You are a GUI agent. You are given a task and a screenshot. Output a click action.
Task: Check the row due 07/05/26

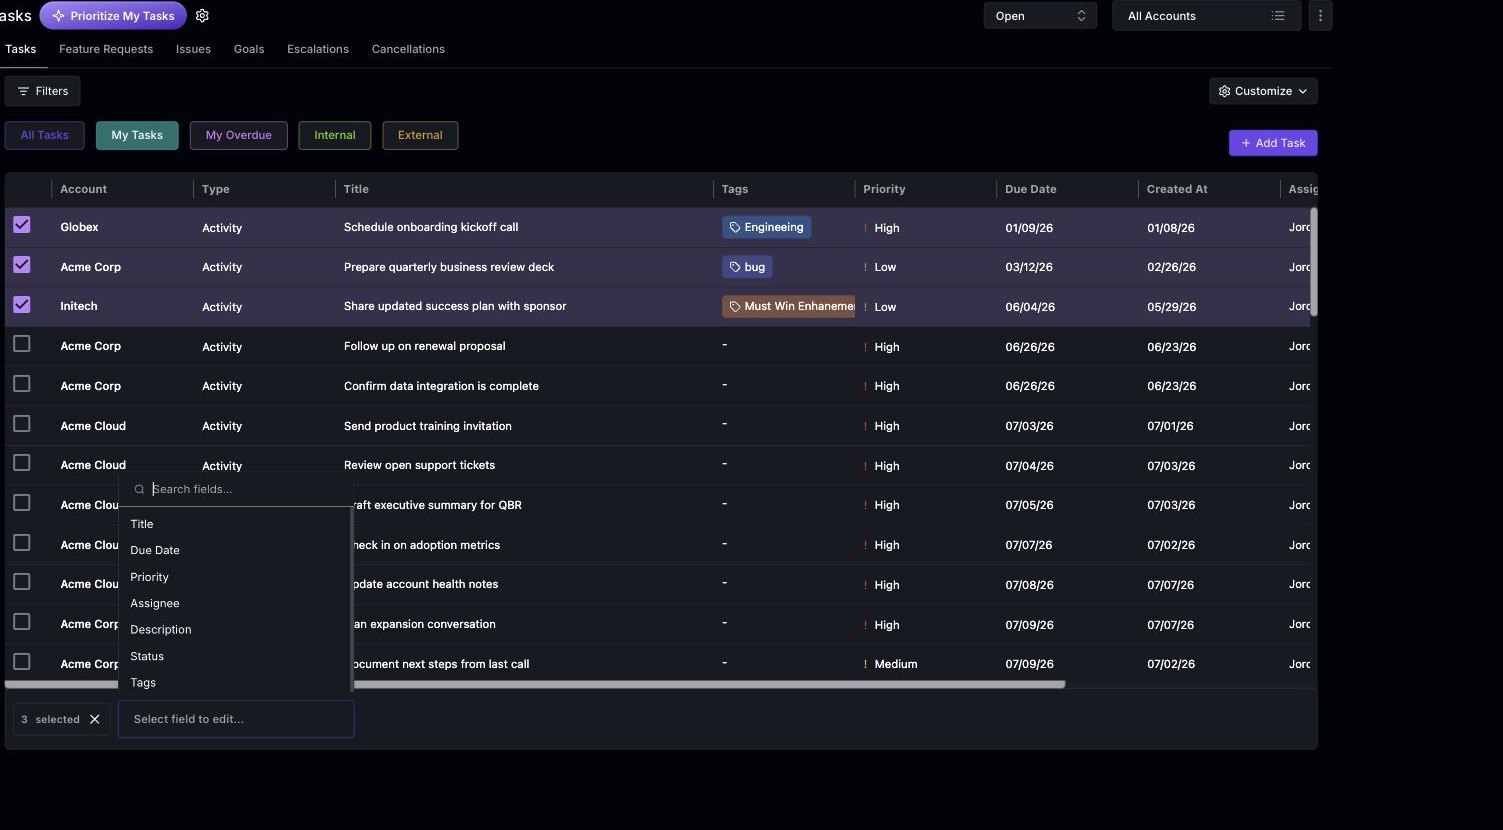pyautogui.click(x=22, y=503)
